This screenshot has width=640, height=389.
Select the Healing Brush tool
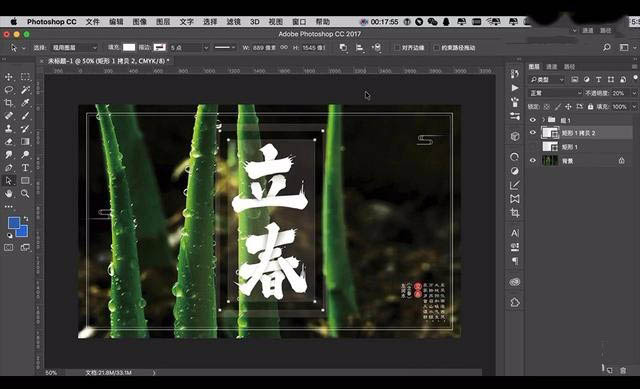pyautogui.click(x=9, y=116)
